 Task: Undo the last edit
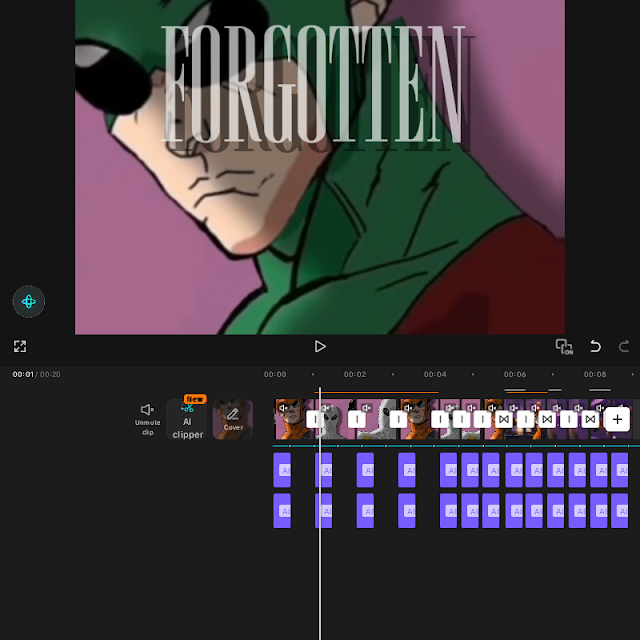[x=596, y=347]
